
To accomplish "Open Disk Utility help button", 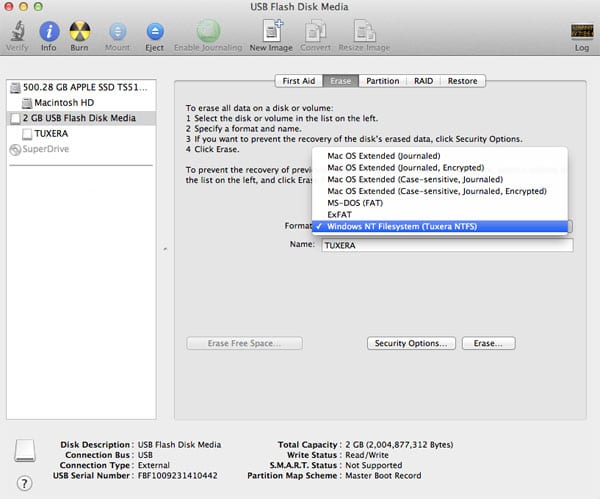I will [24, 483].
